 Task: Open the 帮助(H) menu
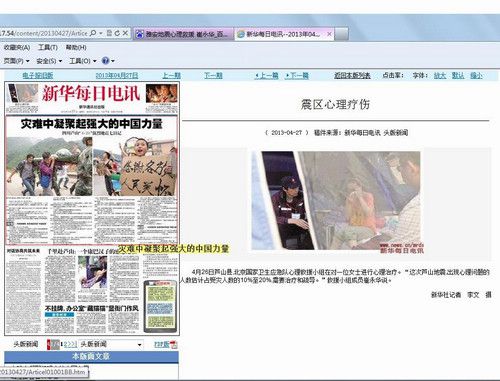coord(76,48)
